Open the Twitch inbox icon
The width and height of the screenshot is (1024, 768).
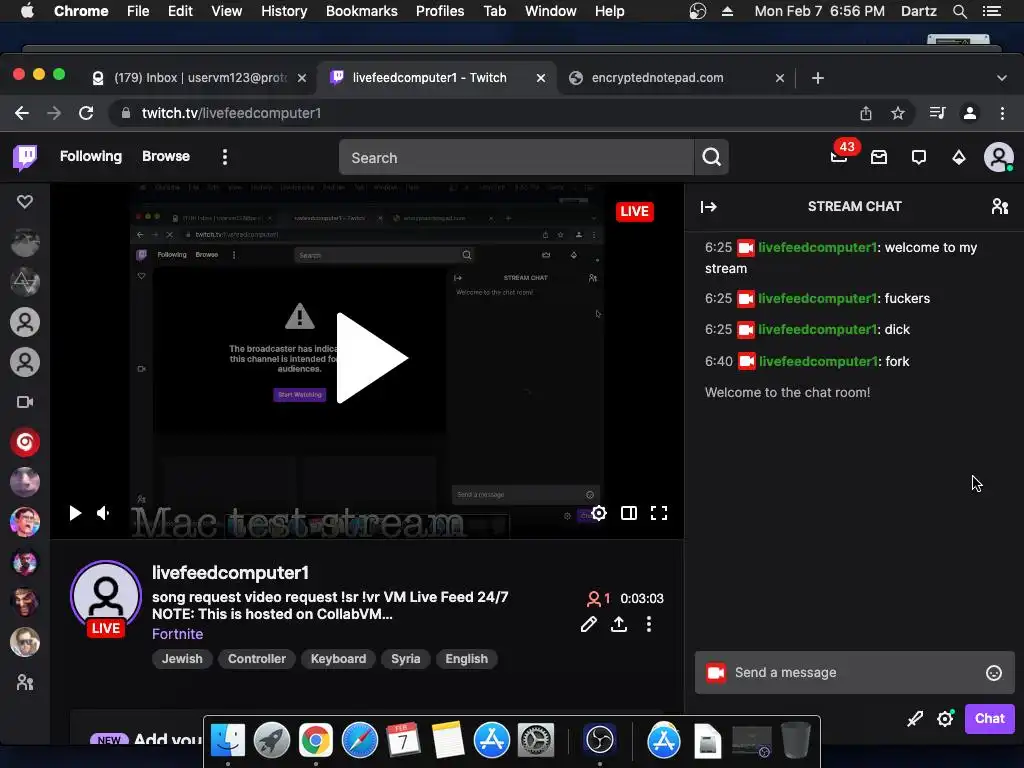click(x=879, y=157)
